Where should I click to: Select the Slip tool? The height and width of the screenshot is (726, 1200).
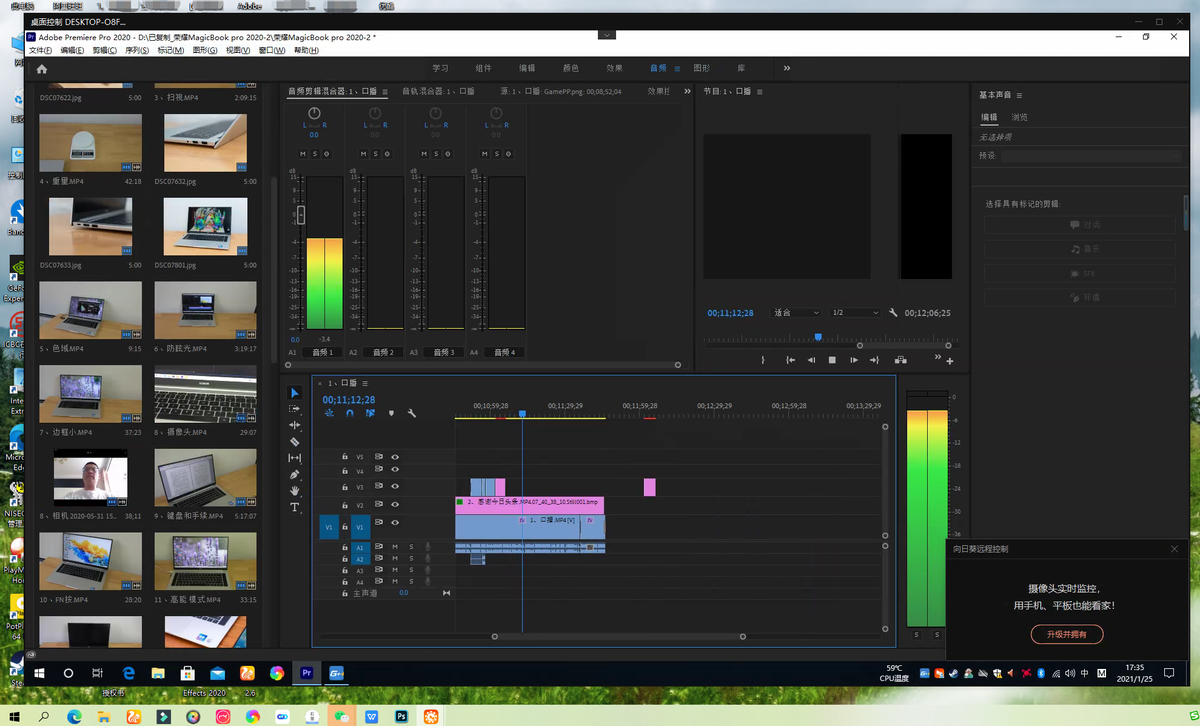coord(295,458)
